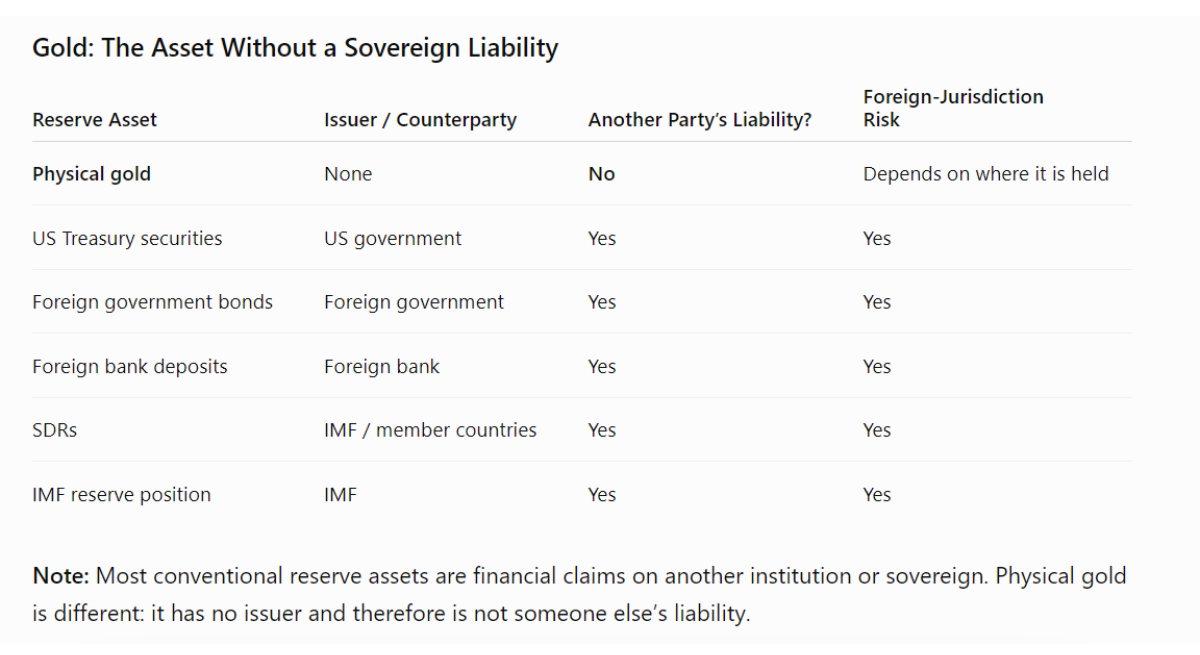Image resolution: width=1200 pixels, height=655 pixels.
Task: Select the US government issuer cell
Action: pyautogui.click(x=393, y=238)
